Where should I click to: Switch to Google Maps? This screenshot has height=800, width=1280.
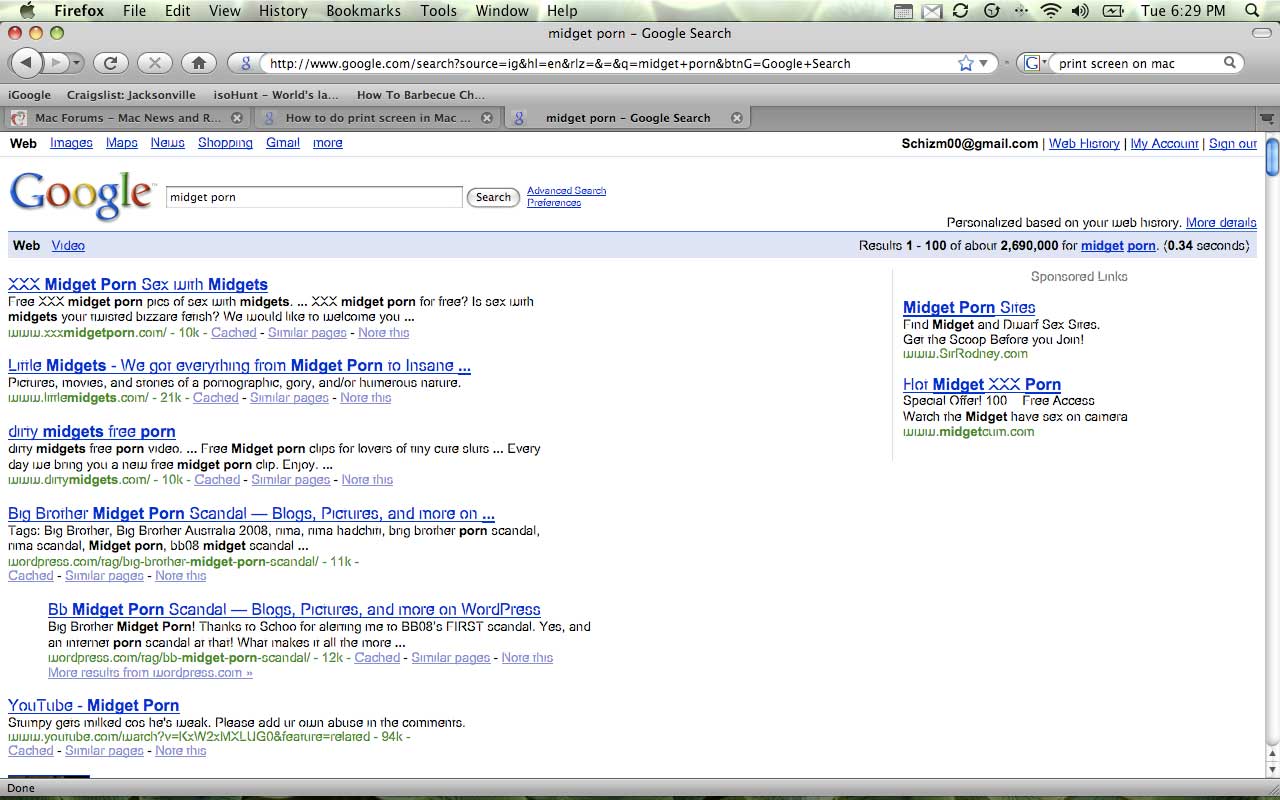pos(122,143)
